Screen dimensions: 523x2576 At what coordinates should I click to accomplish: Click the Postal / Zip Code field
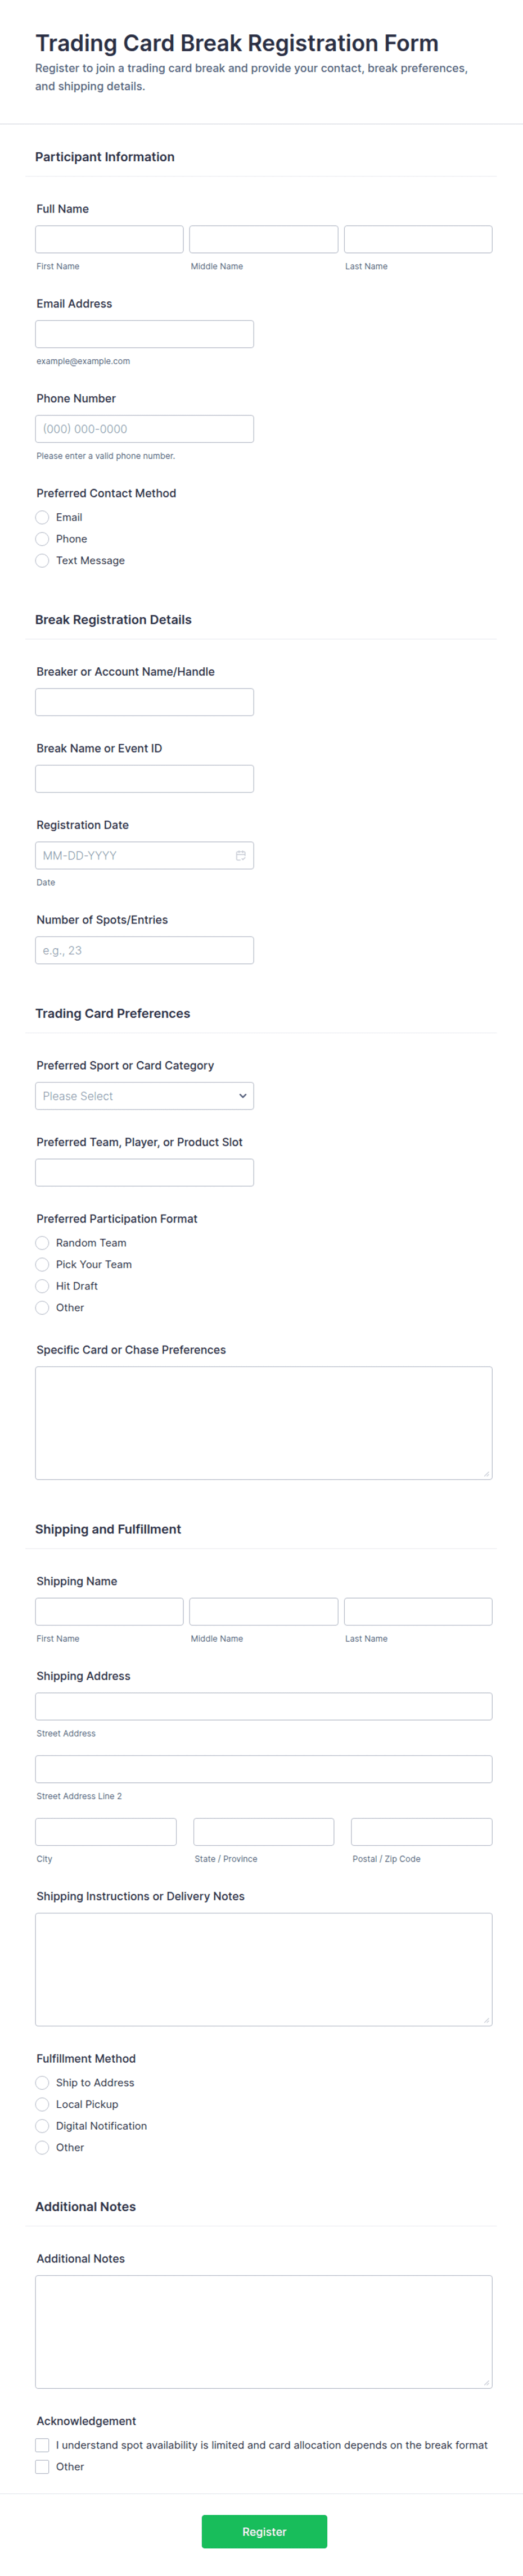pyautogui.click(x=421, y=1832)
